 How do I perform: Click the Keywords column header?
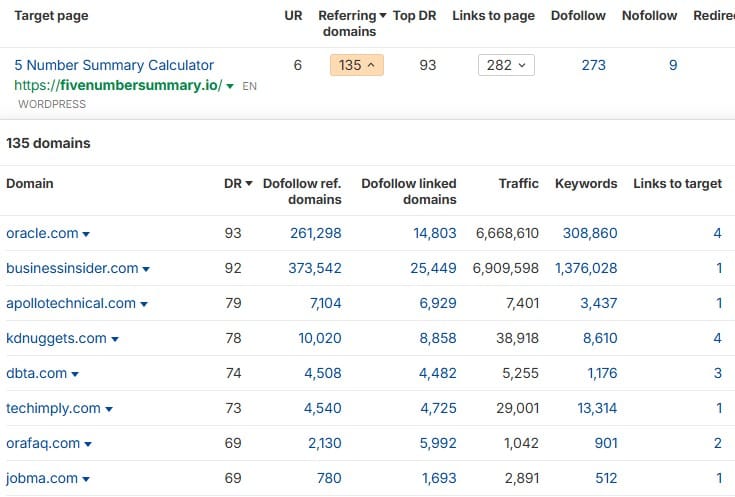pyautogui.click(x=586, y=184)
